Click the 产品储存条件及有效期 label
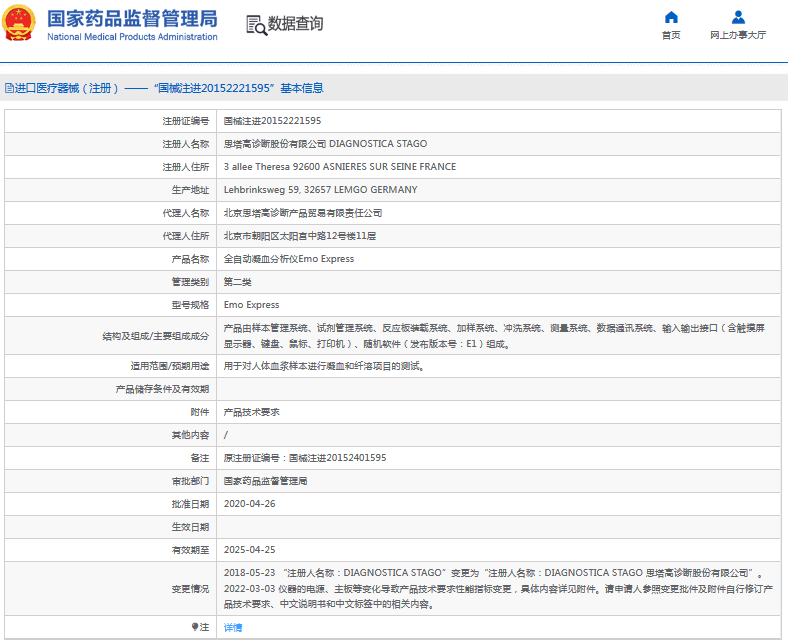This screenshot has width=788, height=644. pos(162,389)
